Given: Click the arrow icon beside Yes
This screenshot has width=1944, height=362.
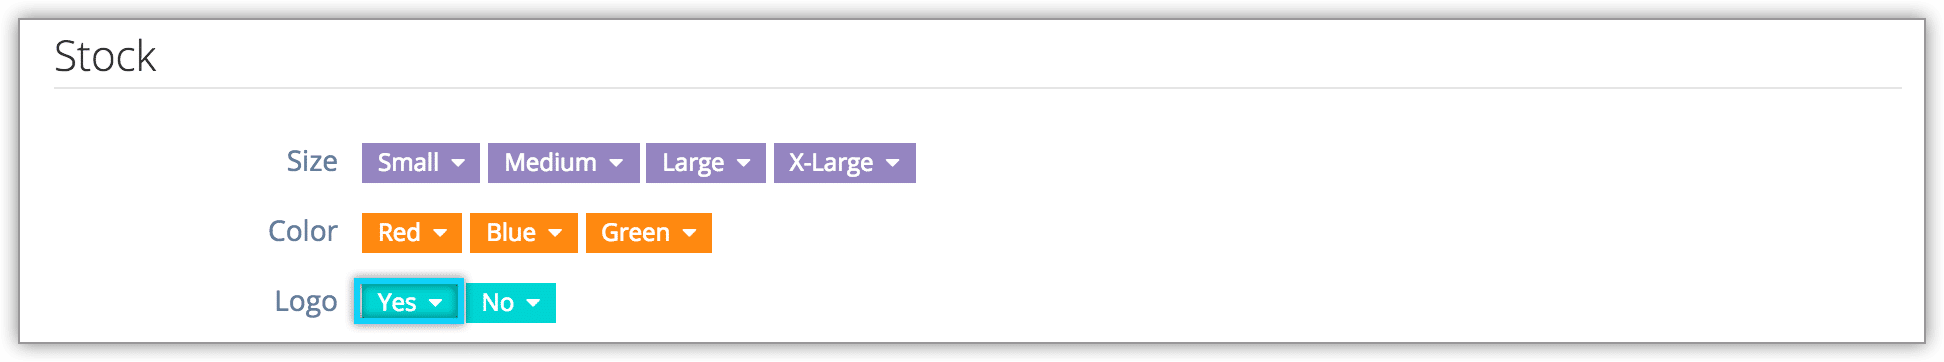Looking at the screenshot, I should [435, 303].
